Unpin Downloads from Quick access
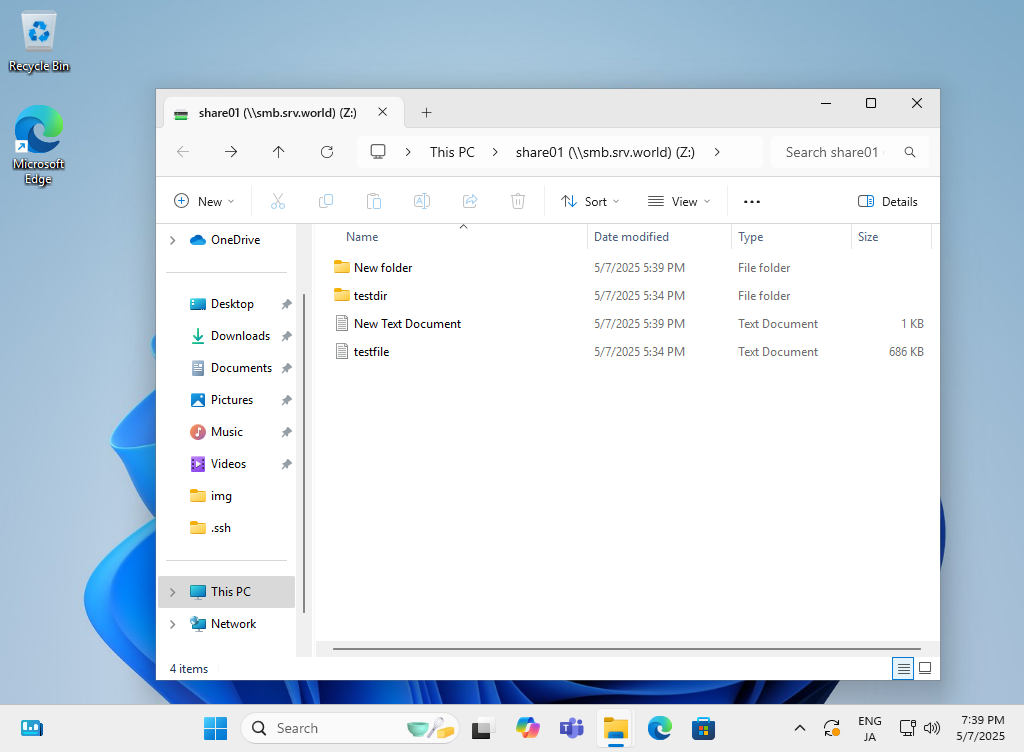Screen dimensions: 1024x752 pyautogui.click(x=286, y=336)
